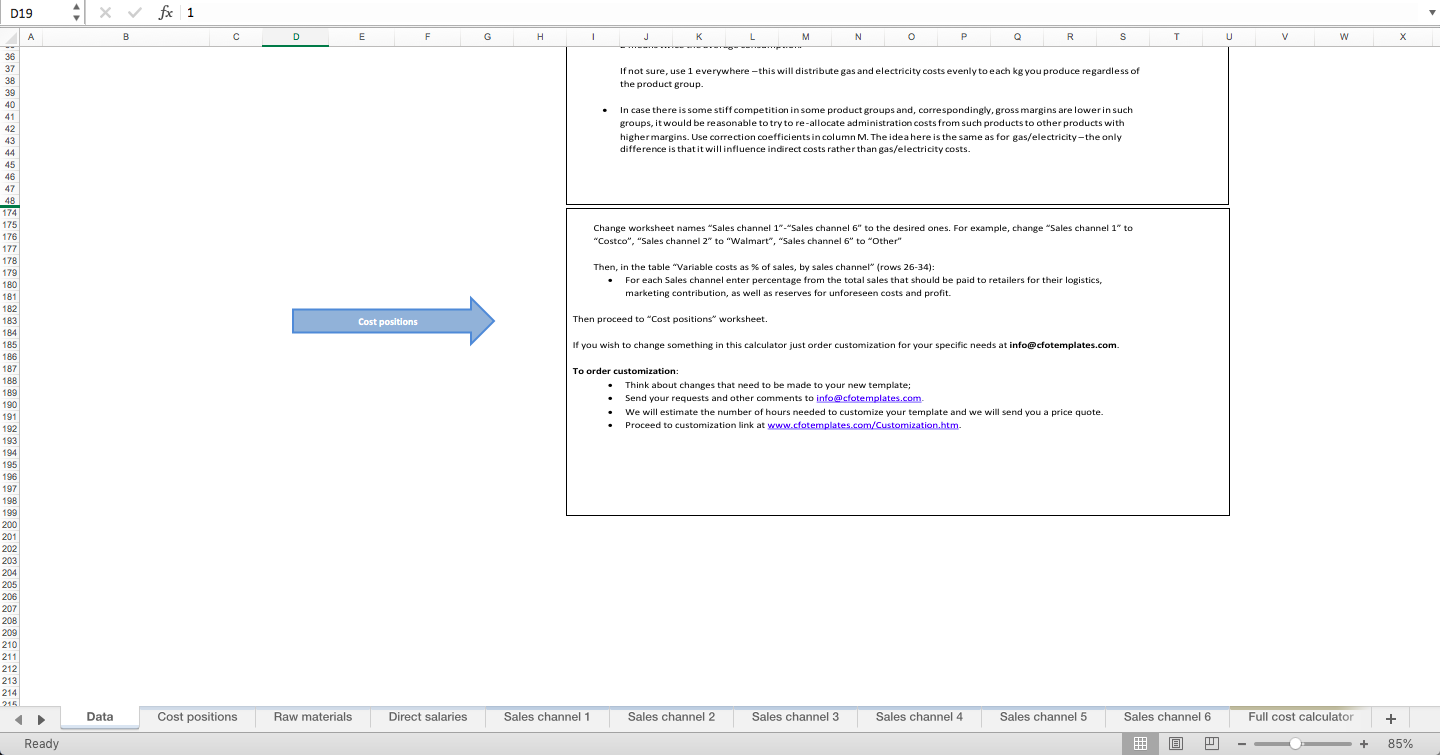Go to the Sales channel 2 sheet

click(671, 717)
